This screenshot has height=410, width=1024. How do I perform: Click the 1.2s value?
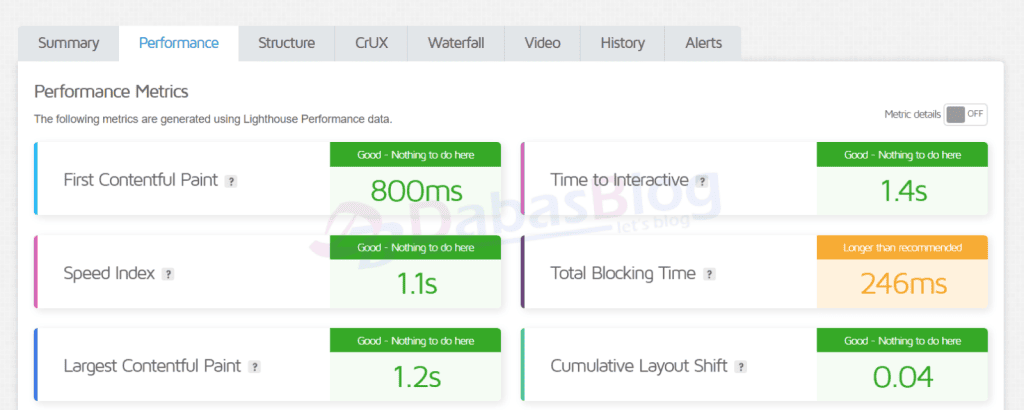pos(416,376)
